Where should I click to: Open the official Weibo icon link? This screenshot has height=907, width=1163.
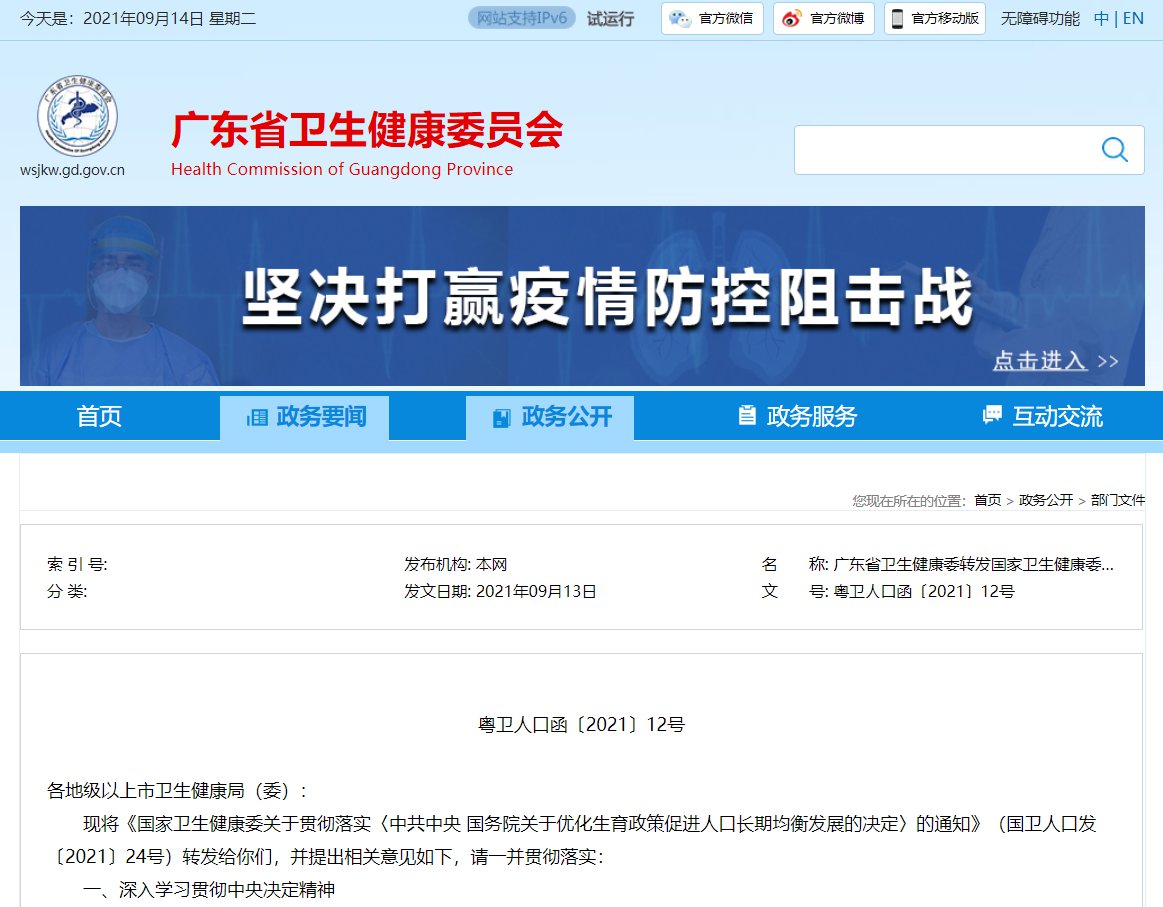(x=792, y=19)
